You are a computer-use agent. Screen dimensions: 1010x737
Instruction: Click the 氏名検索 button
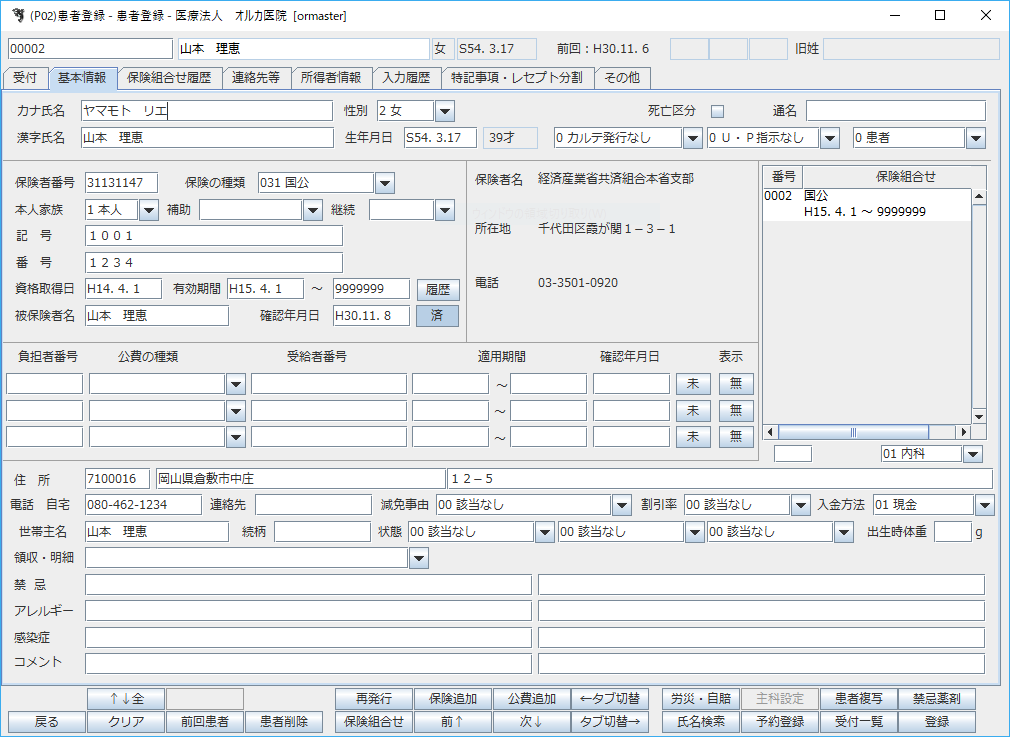(701, 722)
